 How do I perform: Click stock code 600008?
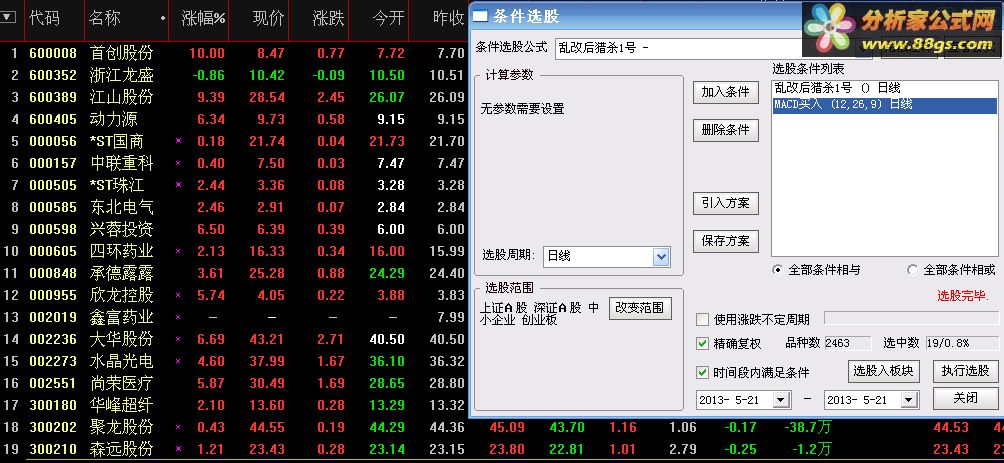(53, 53)
